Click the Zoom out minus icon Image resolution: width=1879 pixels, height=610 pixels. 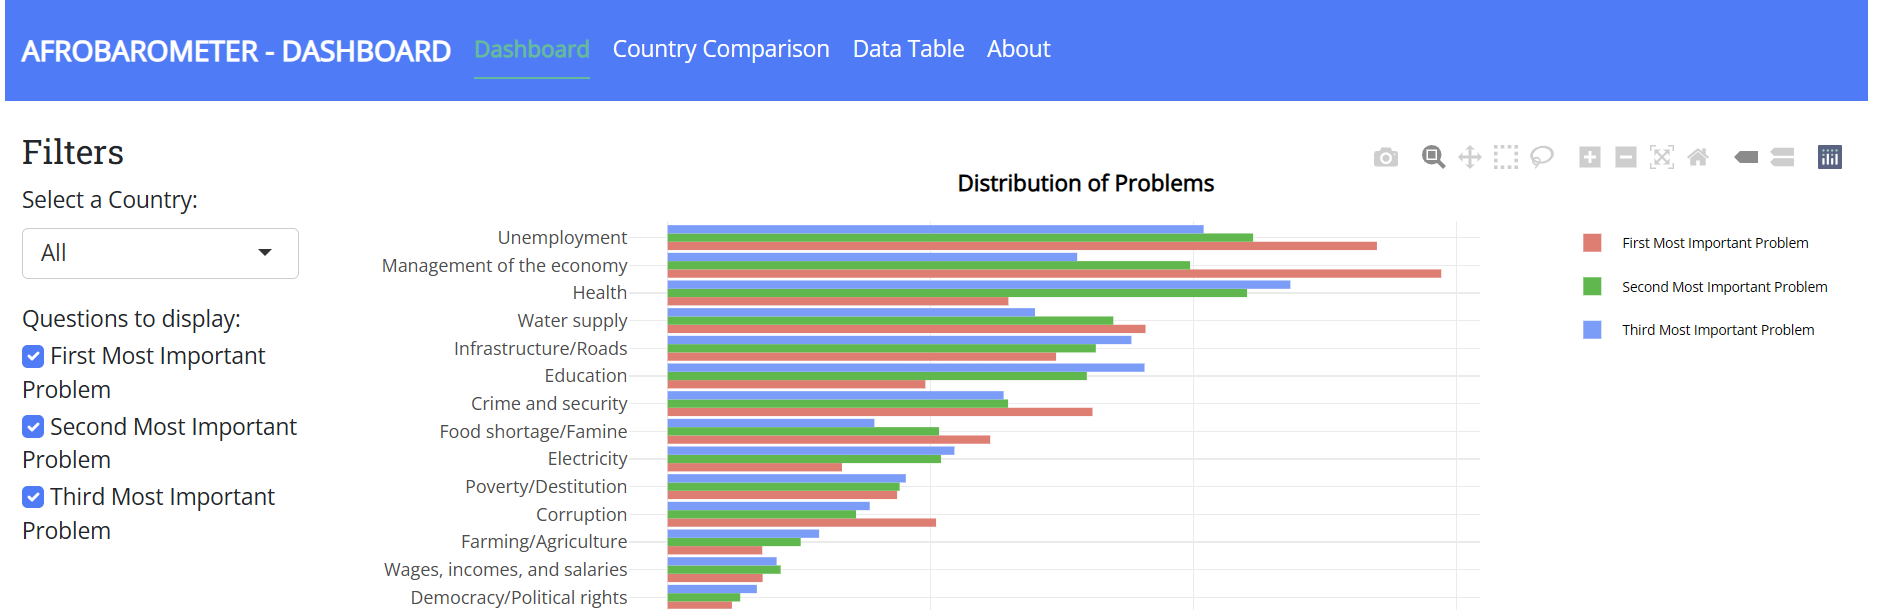pos(1626,157)
